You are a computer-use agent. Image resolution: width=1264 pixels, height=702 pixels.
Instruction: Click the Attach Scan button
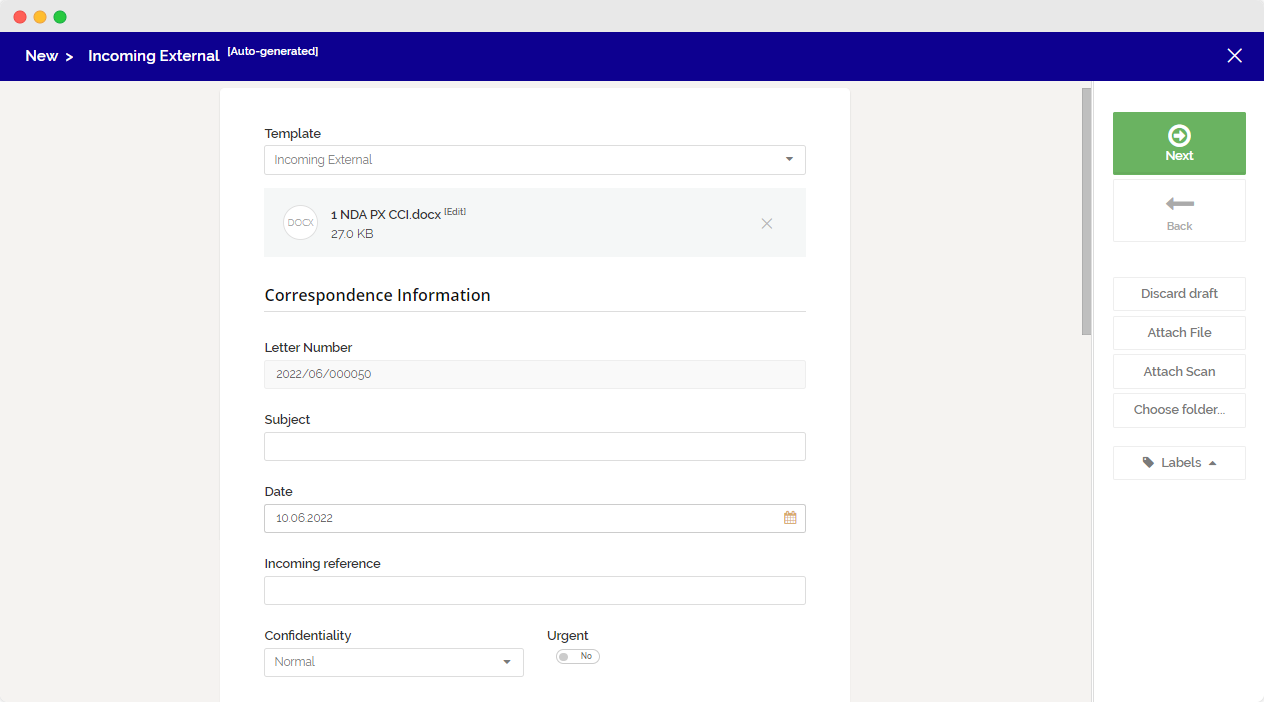(x=1179, y=371)
